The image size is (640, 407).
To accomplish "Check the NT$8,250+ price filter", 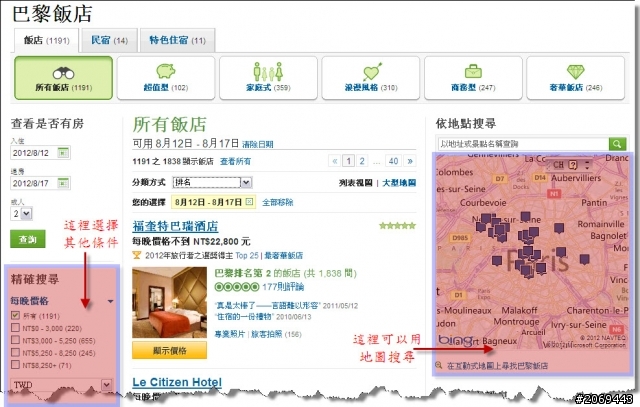I will pos(15,364).
